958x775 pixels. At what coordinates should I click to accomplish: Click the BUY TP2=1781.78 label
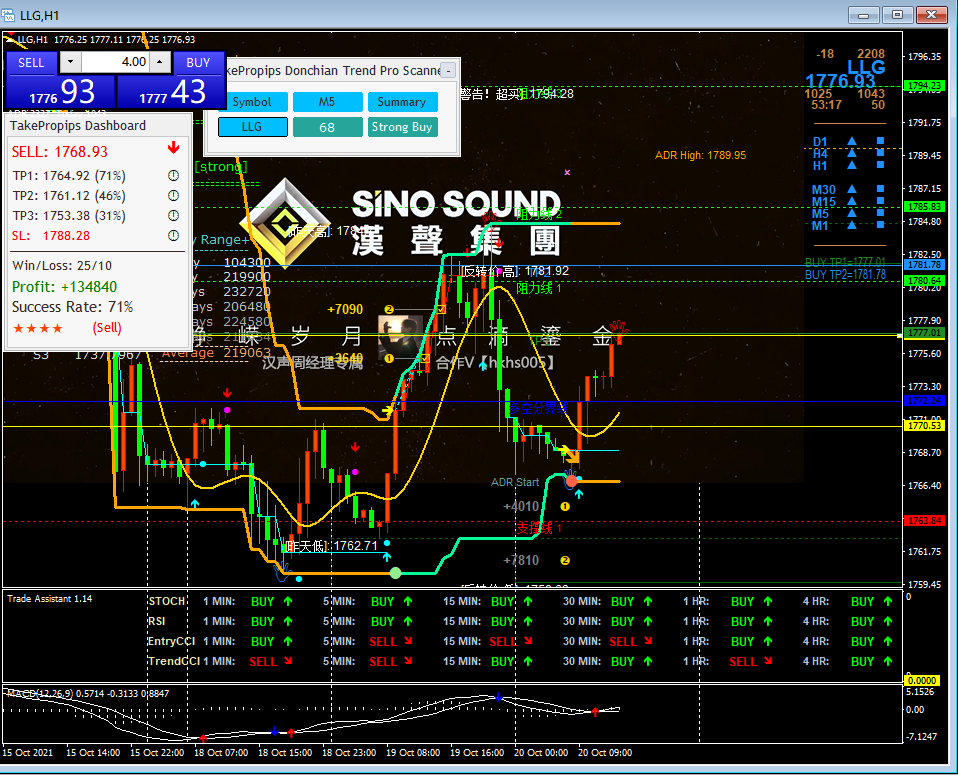click(845, 275)
